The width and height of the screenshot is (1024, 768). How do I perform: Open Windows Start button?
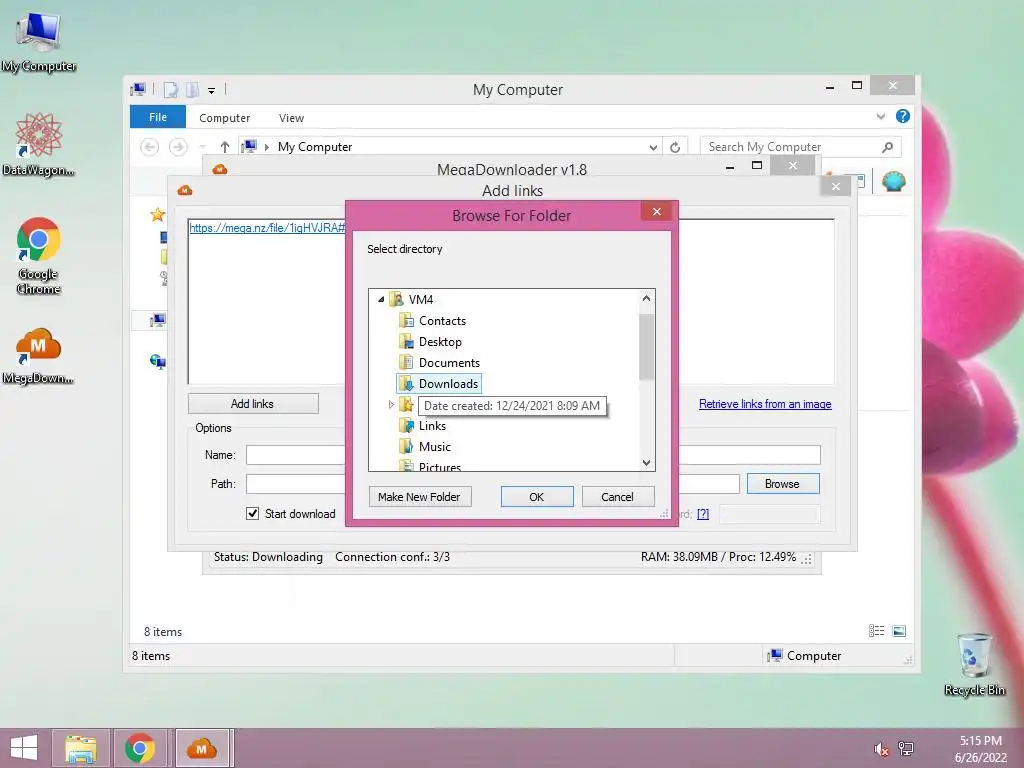pos(24,748)
